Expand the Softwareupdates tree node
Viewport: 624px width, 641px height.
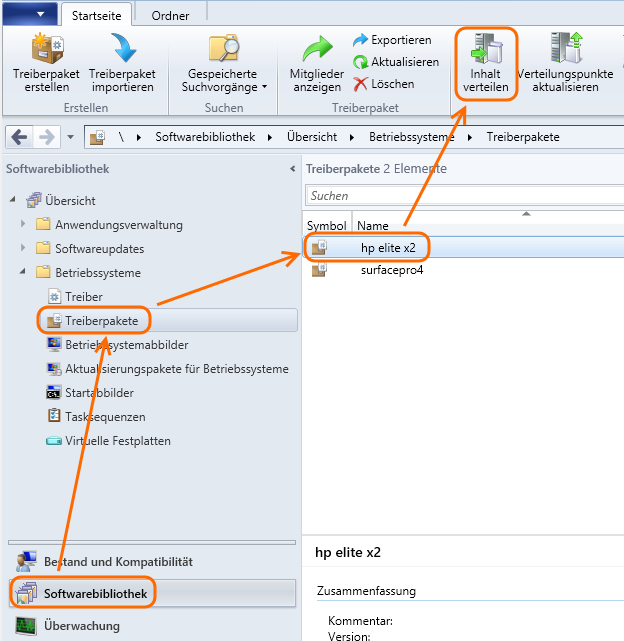pyautogui.click(x=23, y=248)
